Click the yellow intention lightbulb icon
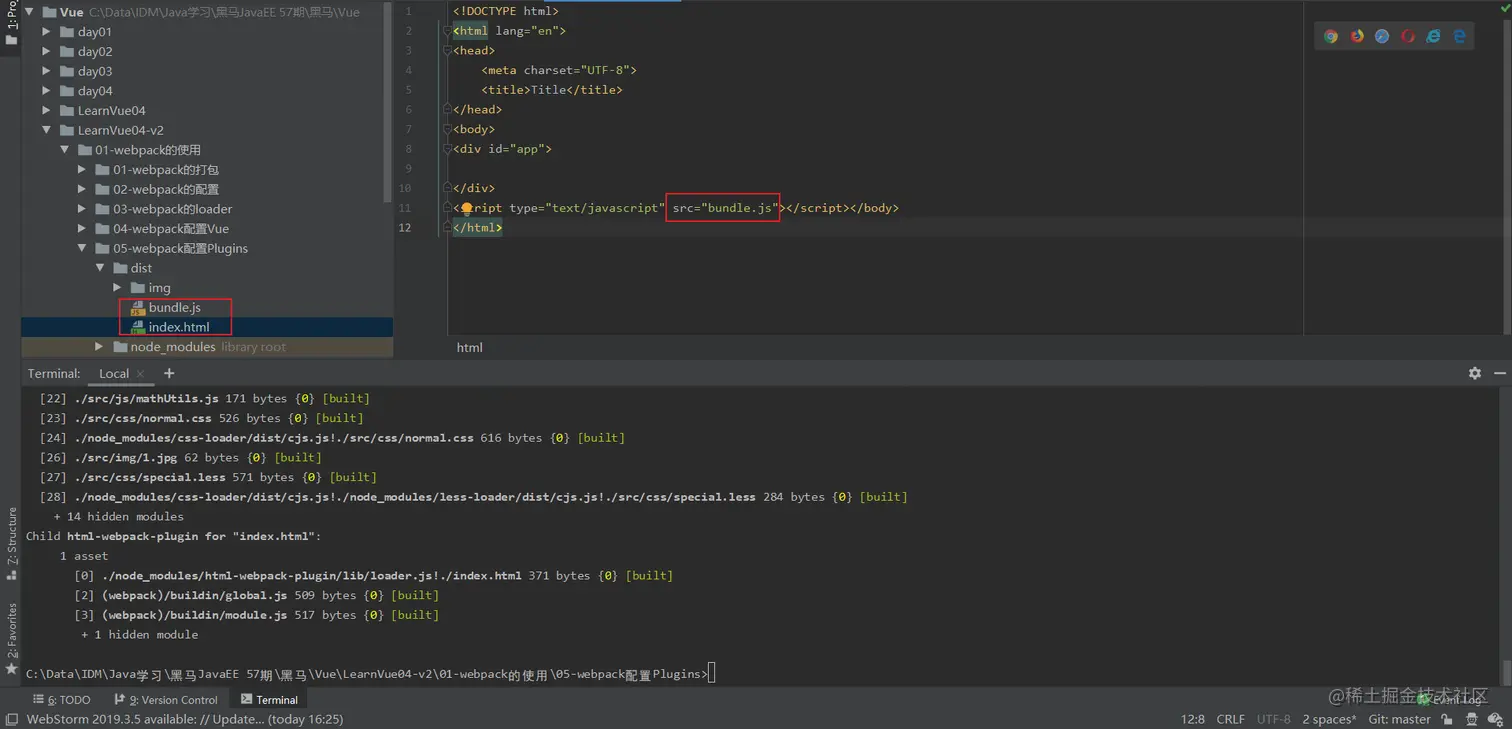Viewport: 1512px width, 729px height. point(467,208)
